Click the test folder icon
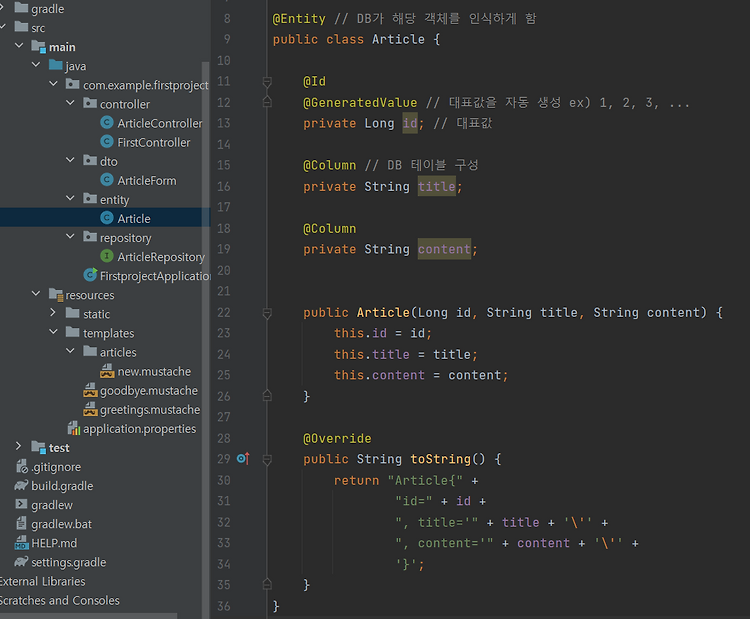 point(38,447)
